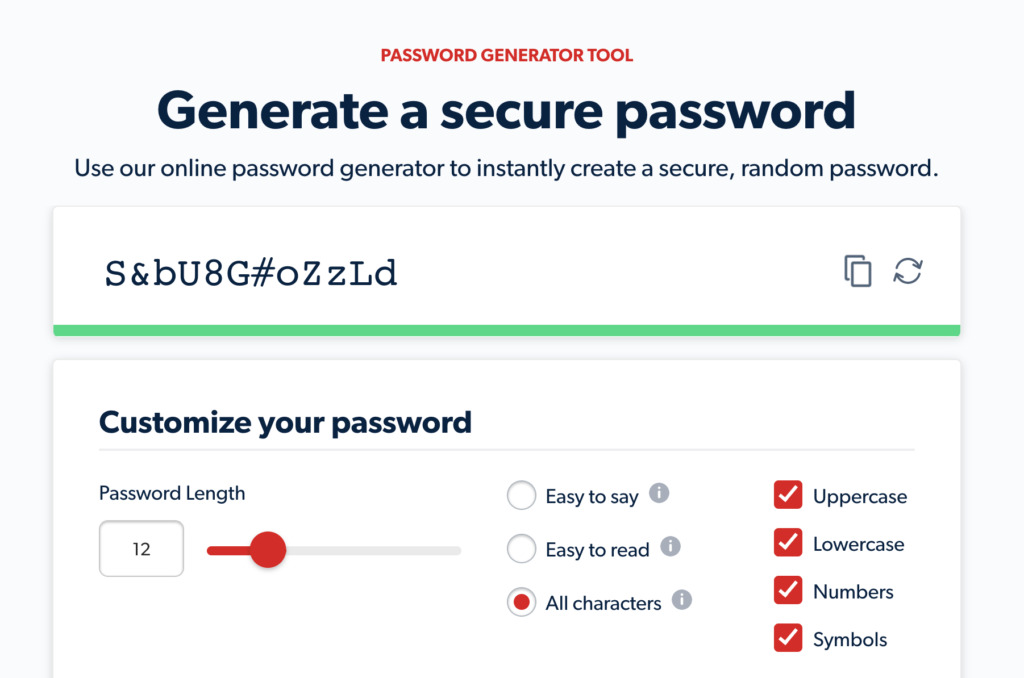Click the Uppercase label text
The width and height of the screenshot is (1024, 678).
(x=859, y=496)
